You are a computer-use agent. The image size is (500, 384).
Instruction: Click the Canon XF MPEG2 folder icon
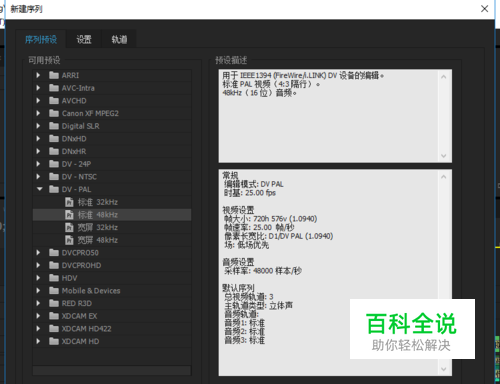click(x=54, y=113)
